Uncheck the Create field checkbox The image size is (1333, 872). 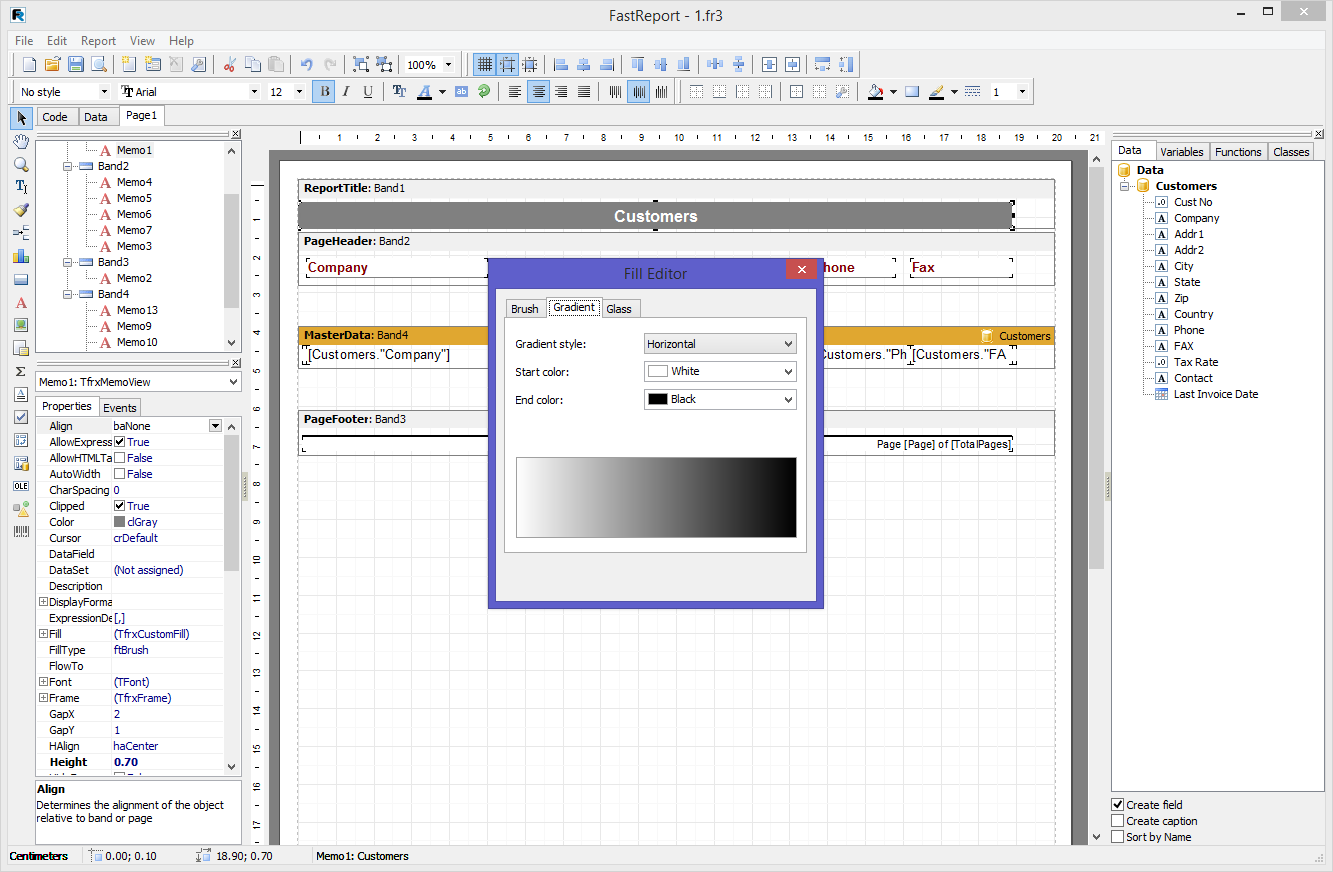tap(1118, 805)
